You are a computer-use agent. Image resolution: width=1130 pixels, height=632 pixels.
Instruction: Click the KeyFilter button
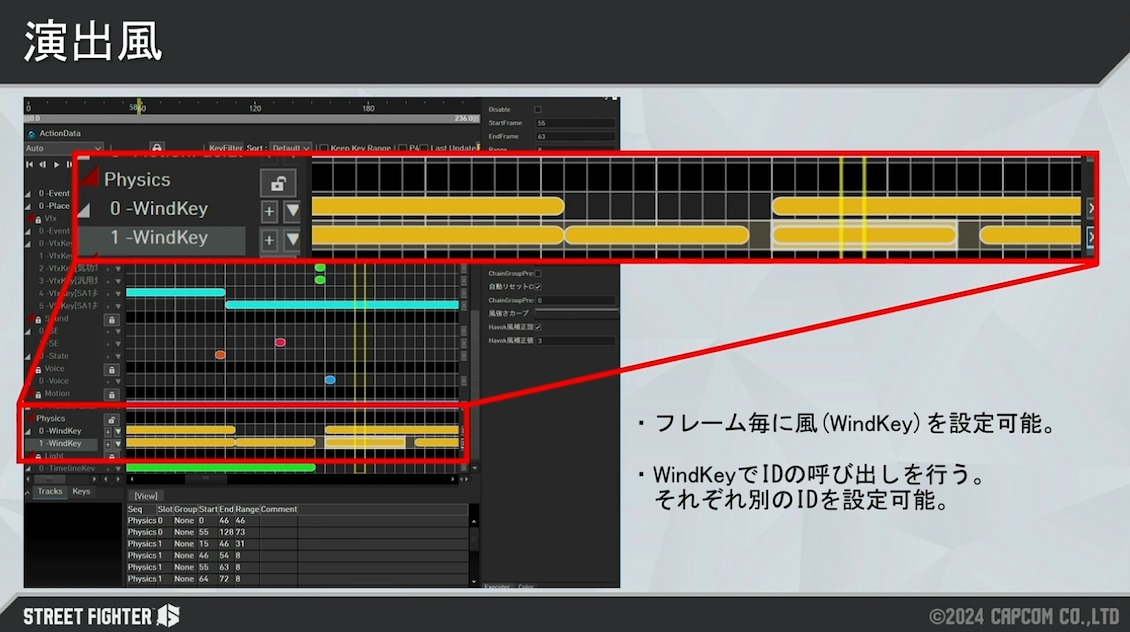tap(226, 148)
